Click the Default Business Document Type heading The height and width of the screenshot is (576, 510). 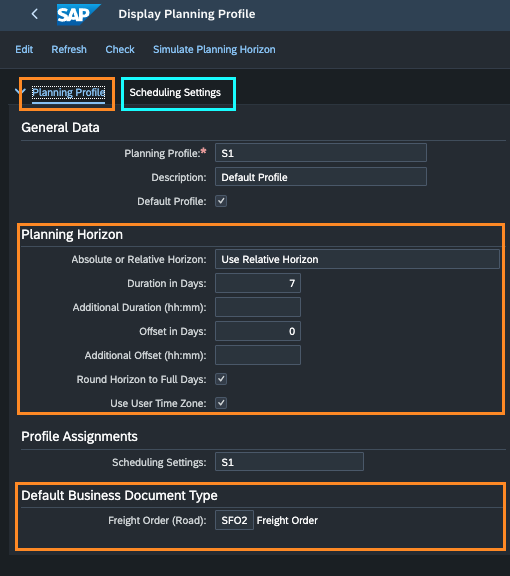pos(119,495)
